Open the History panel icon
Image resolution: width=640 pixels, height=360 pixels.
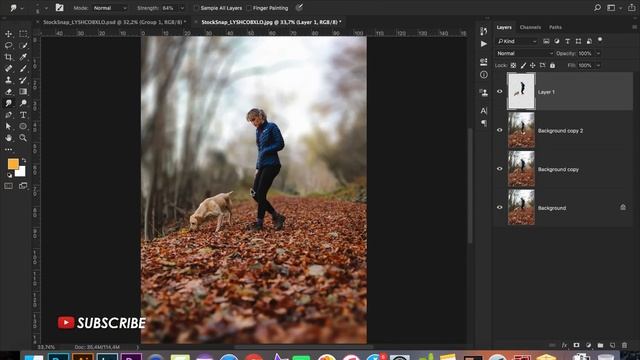(x=484, y=31)
